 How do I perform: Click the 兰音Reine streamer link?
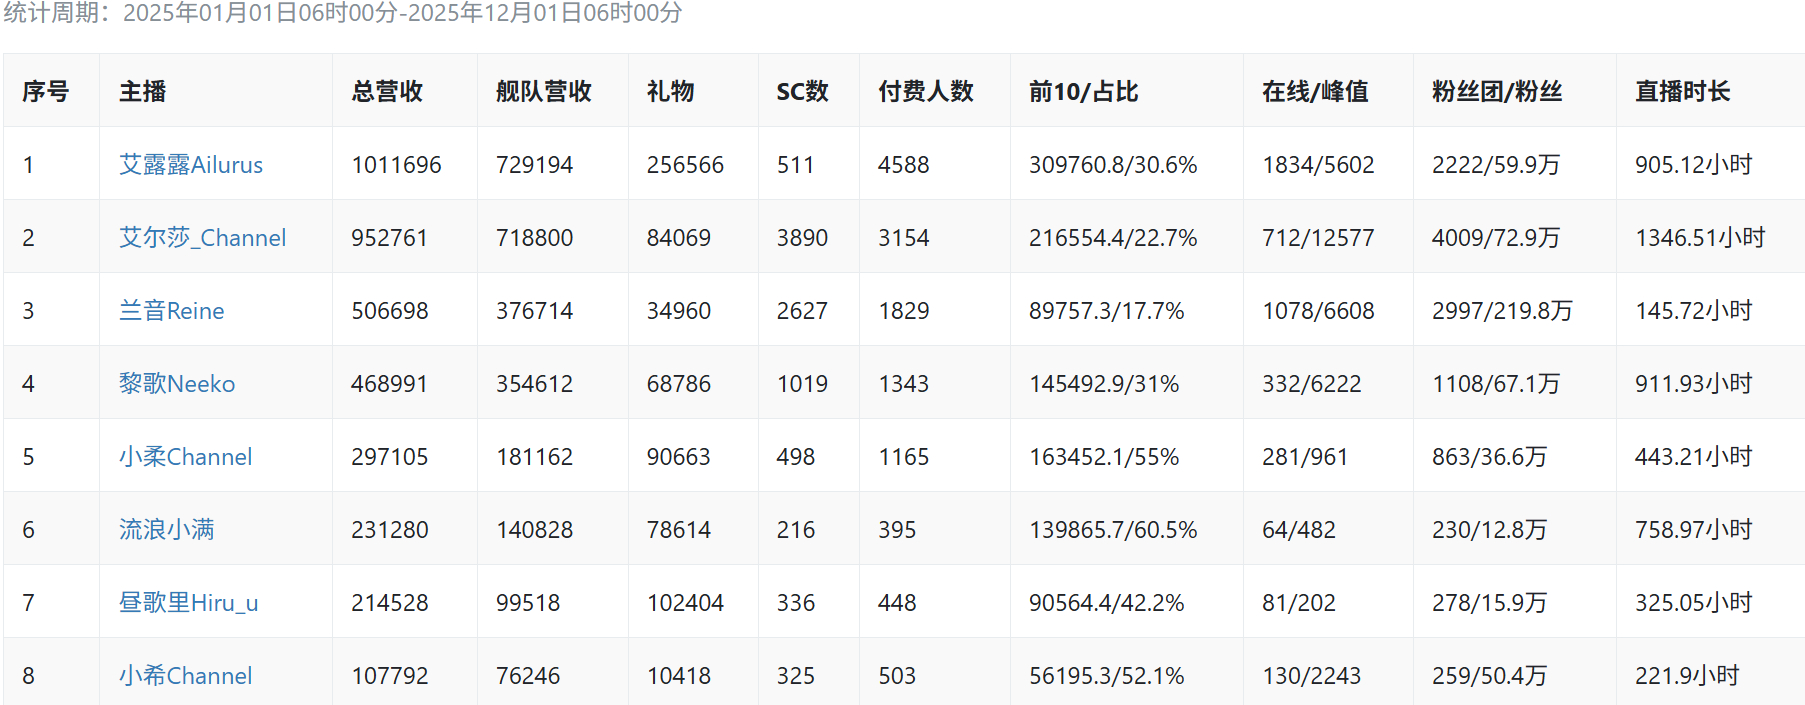click(171, 311)
